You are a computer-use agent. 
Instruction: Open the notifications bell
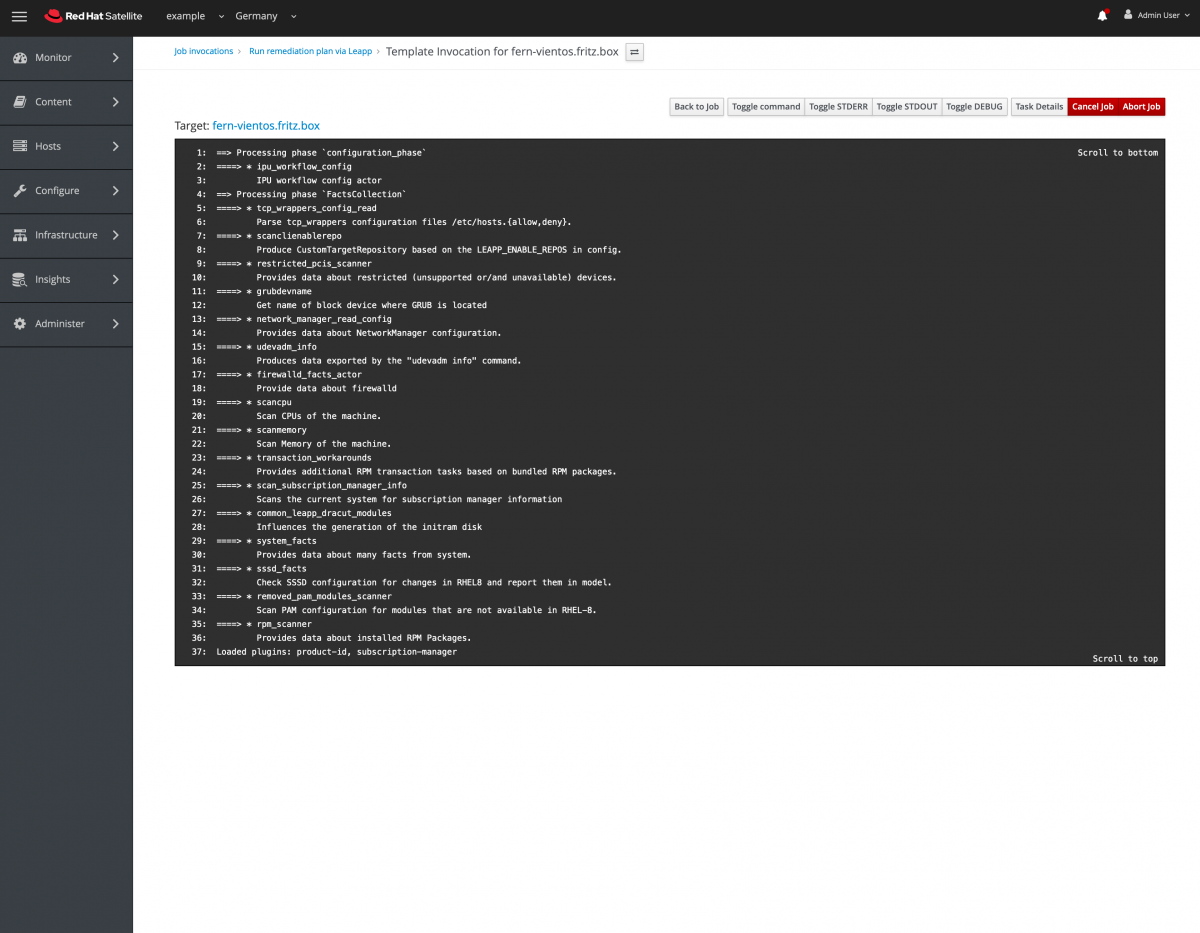1101,15
